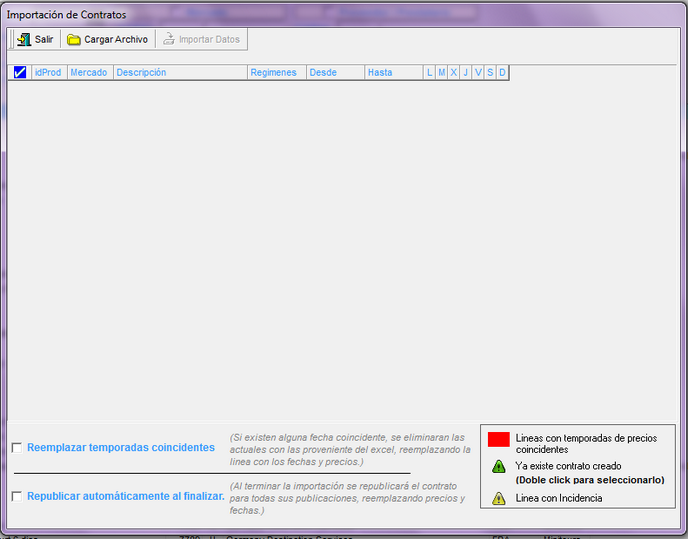This screenshot has width=688, height=539.
Task: Click the Descripción column header
Action: click(180, 72)
